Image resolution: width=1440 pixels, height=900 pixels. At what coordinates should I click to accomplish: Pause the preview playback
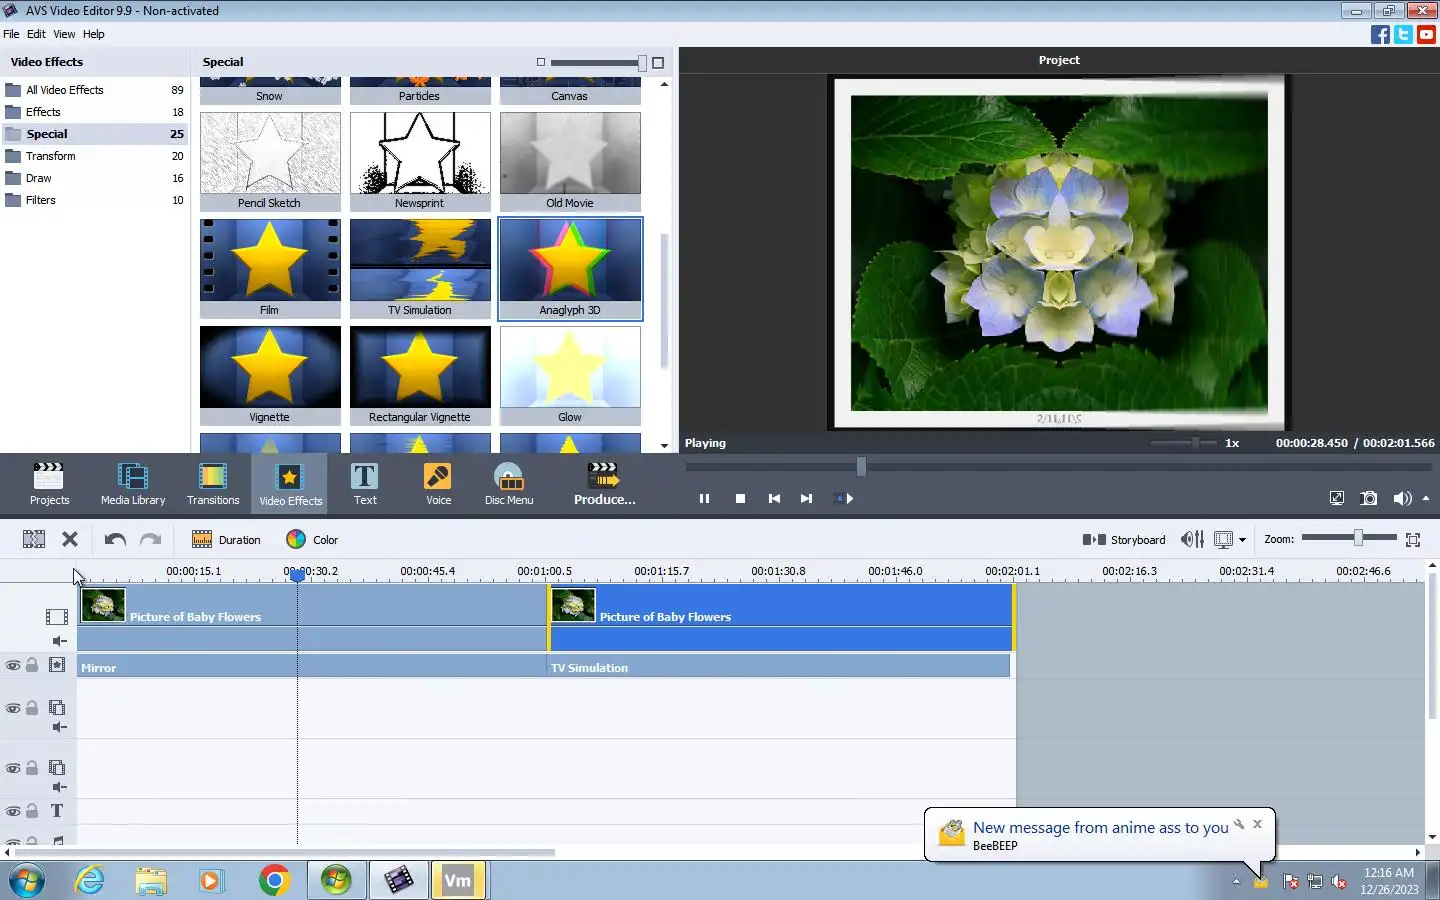tap(704, 498)
